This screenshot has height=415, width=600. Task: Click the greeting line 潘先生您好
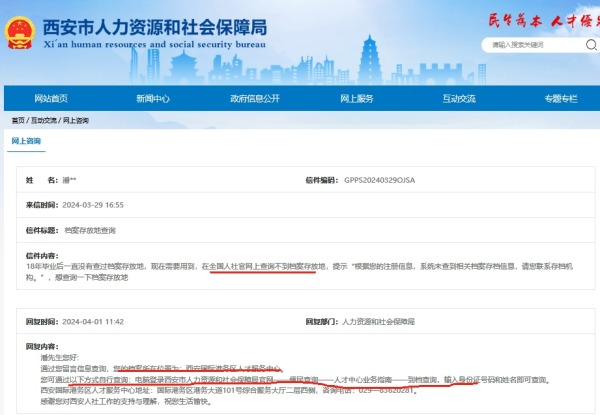60,358
